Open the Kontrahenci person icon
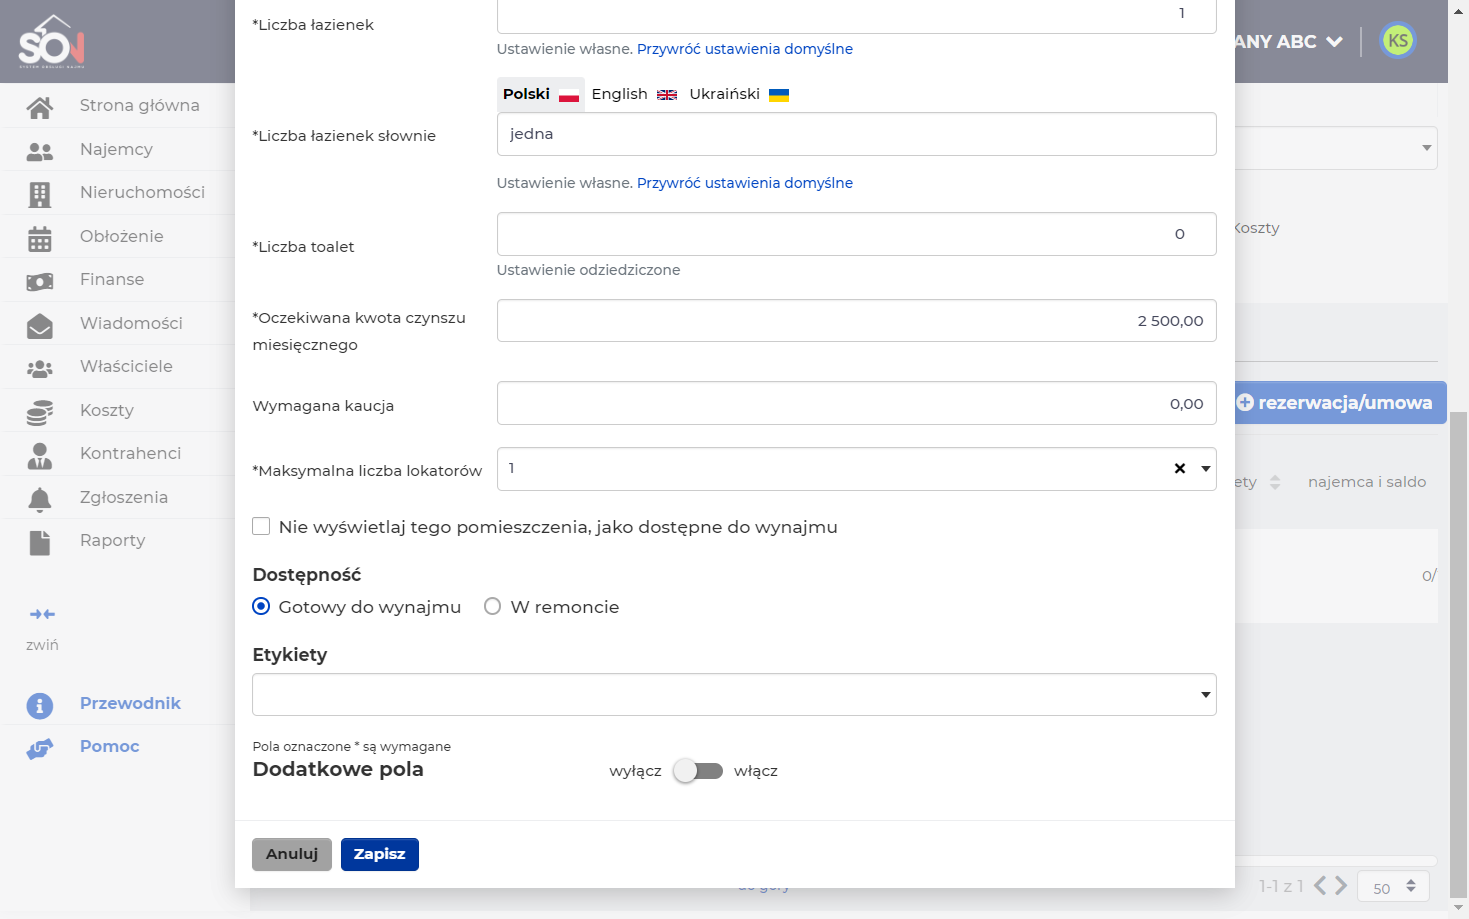1469x919 pixels. coord(40,455)
